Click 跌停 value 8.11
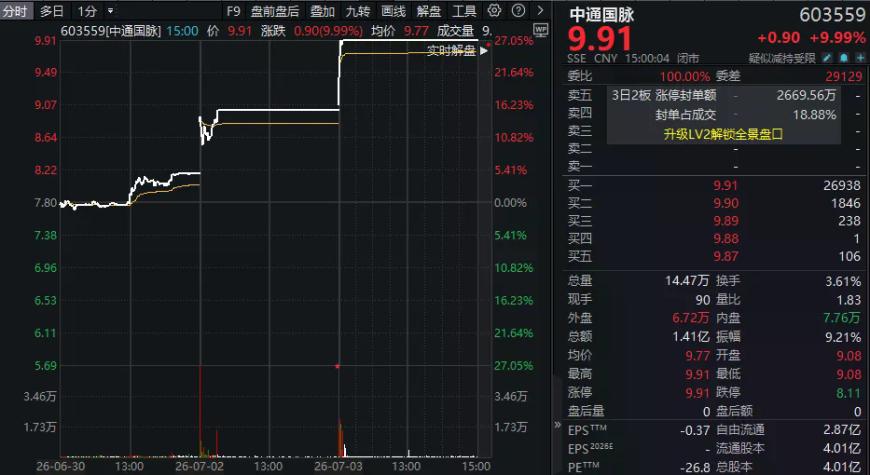Viewport: 870px width, 475px height. coord(849,392)
